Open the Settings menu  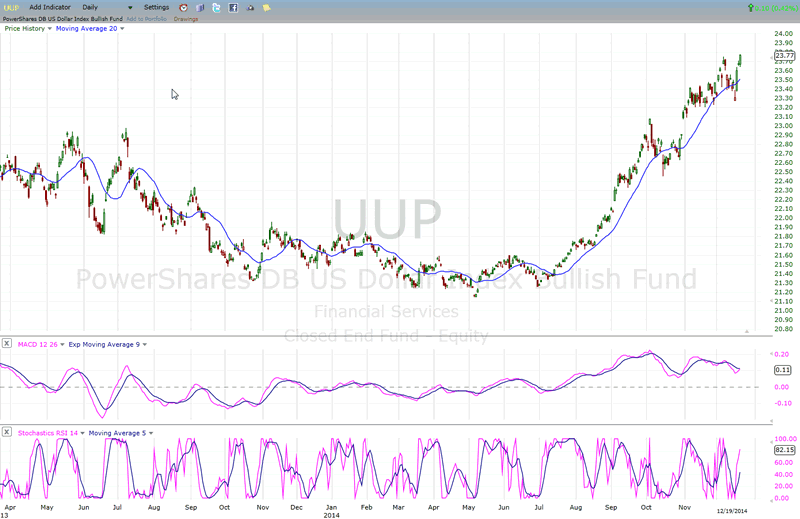[156, 7]
